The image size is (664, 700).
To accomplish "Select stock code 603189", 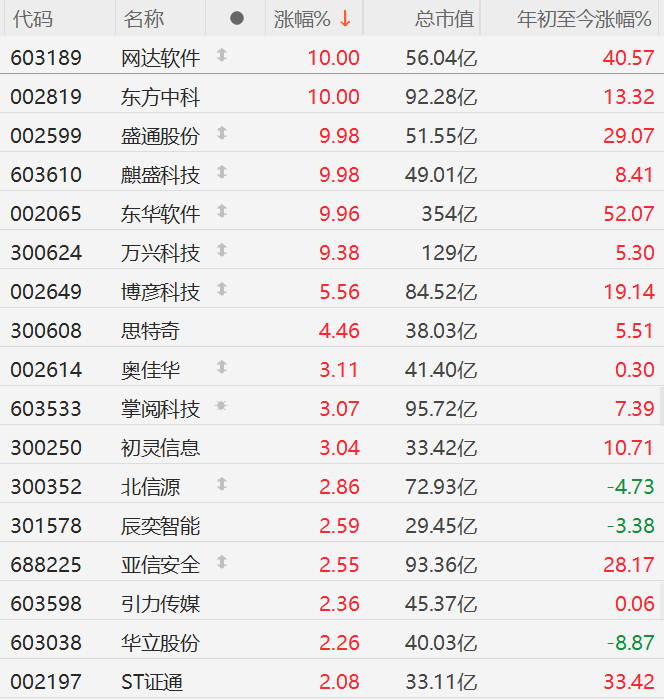I will [46, 58].
